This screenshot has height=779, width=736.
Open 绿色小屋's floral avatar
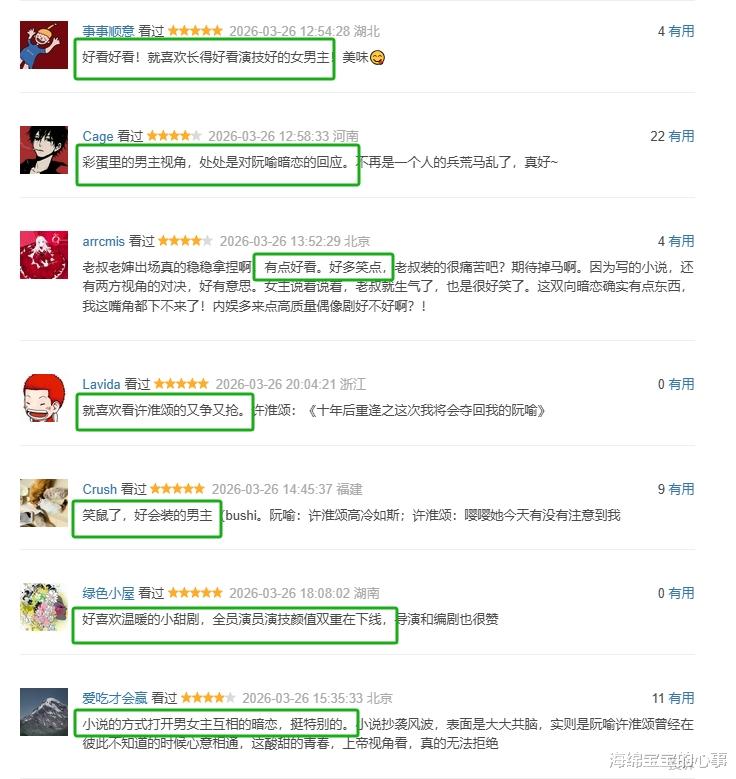pyautogui.click(x=44, y=607)
